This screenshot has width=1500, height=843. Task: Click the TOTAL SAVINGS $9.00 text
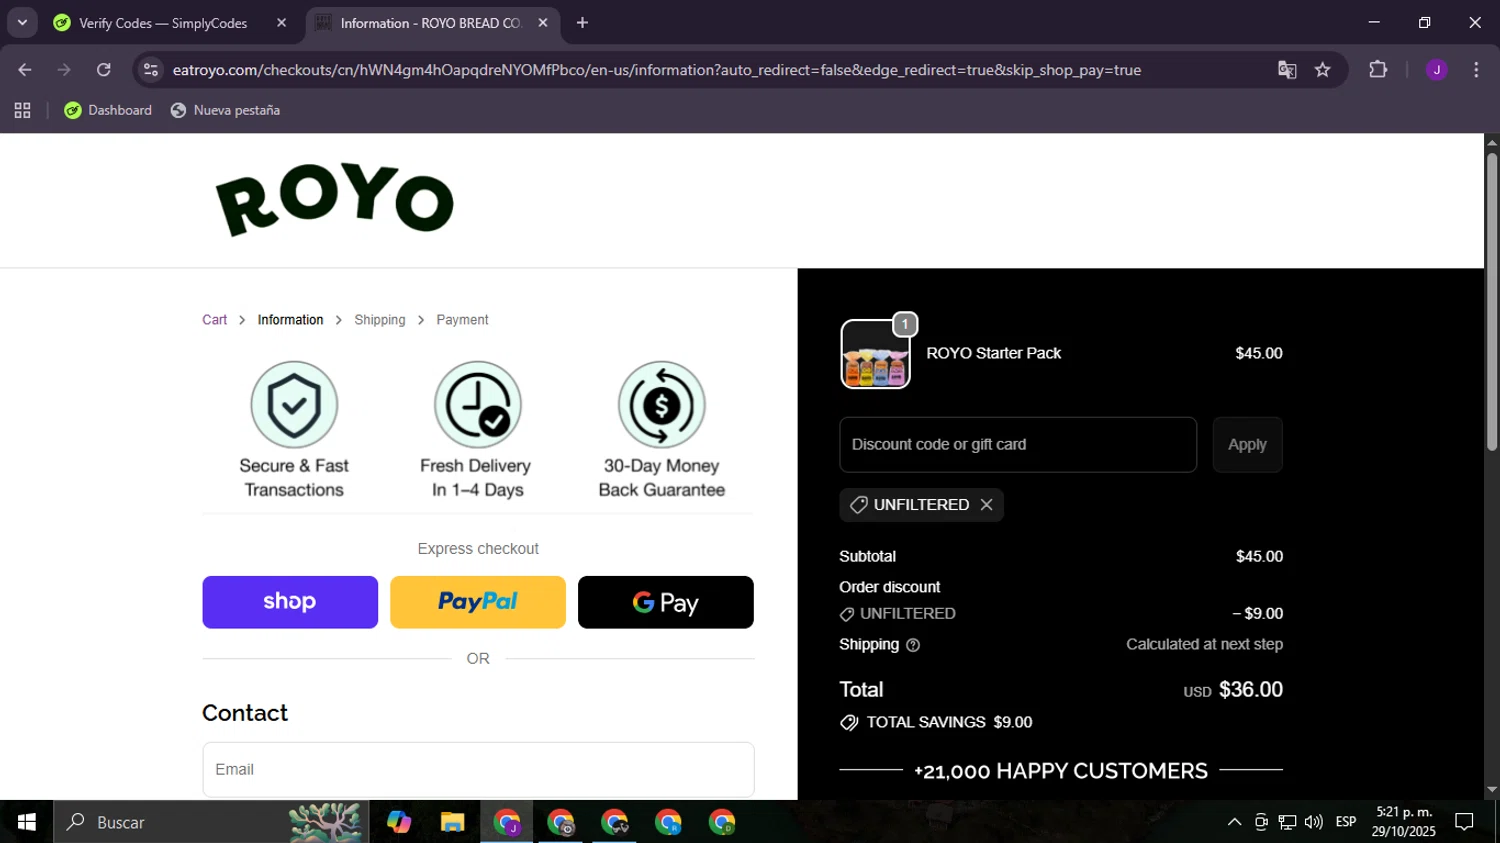click(949, 722)
